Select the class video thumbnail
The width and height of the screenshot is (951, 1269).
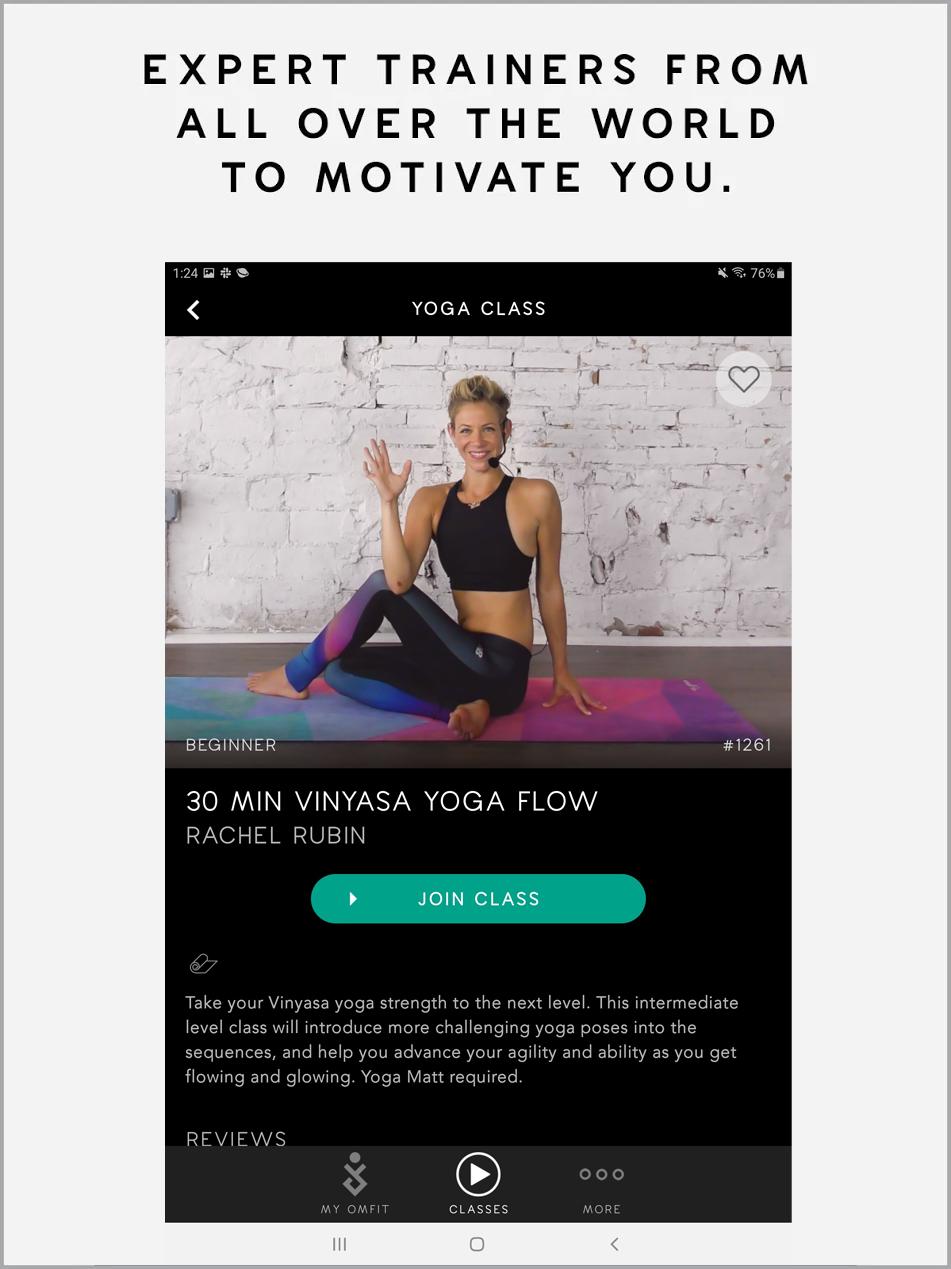point(478,552)
